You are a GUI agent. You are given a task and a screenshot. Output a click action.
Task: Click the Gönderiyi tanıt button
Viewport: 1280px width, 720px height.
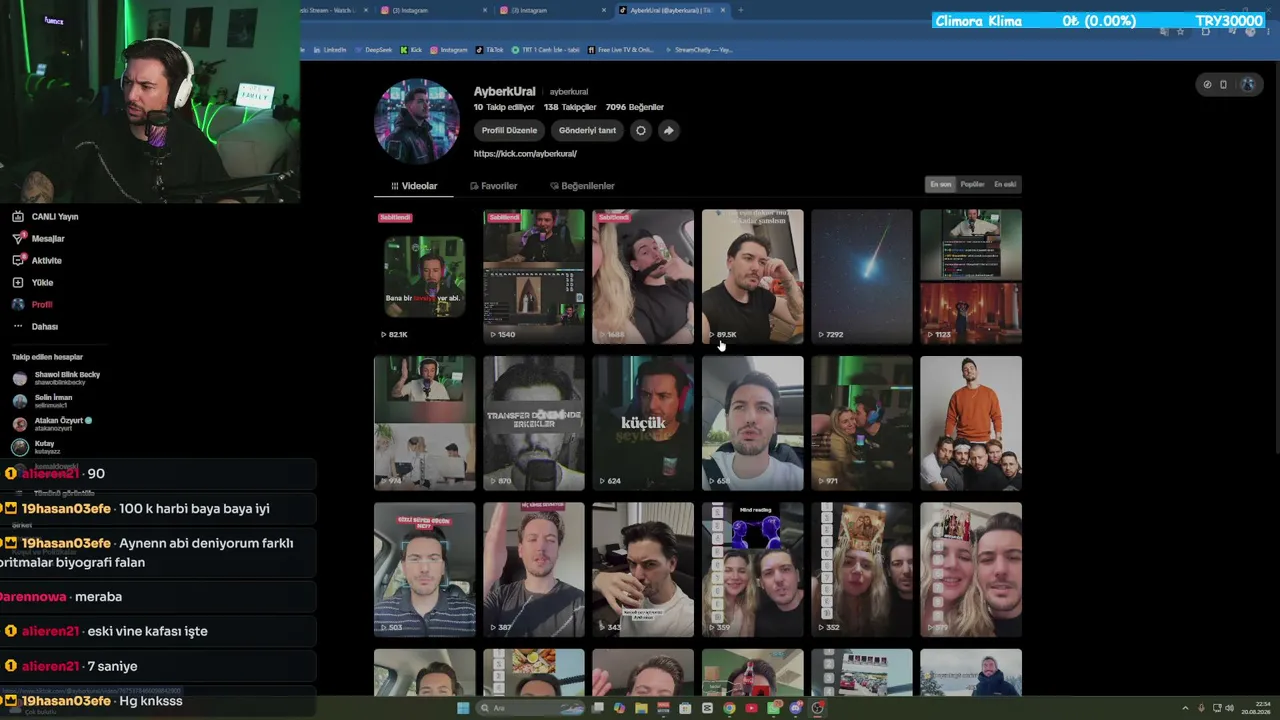point(587,130)
